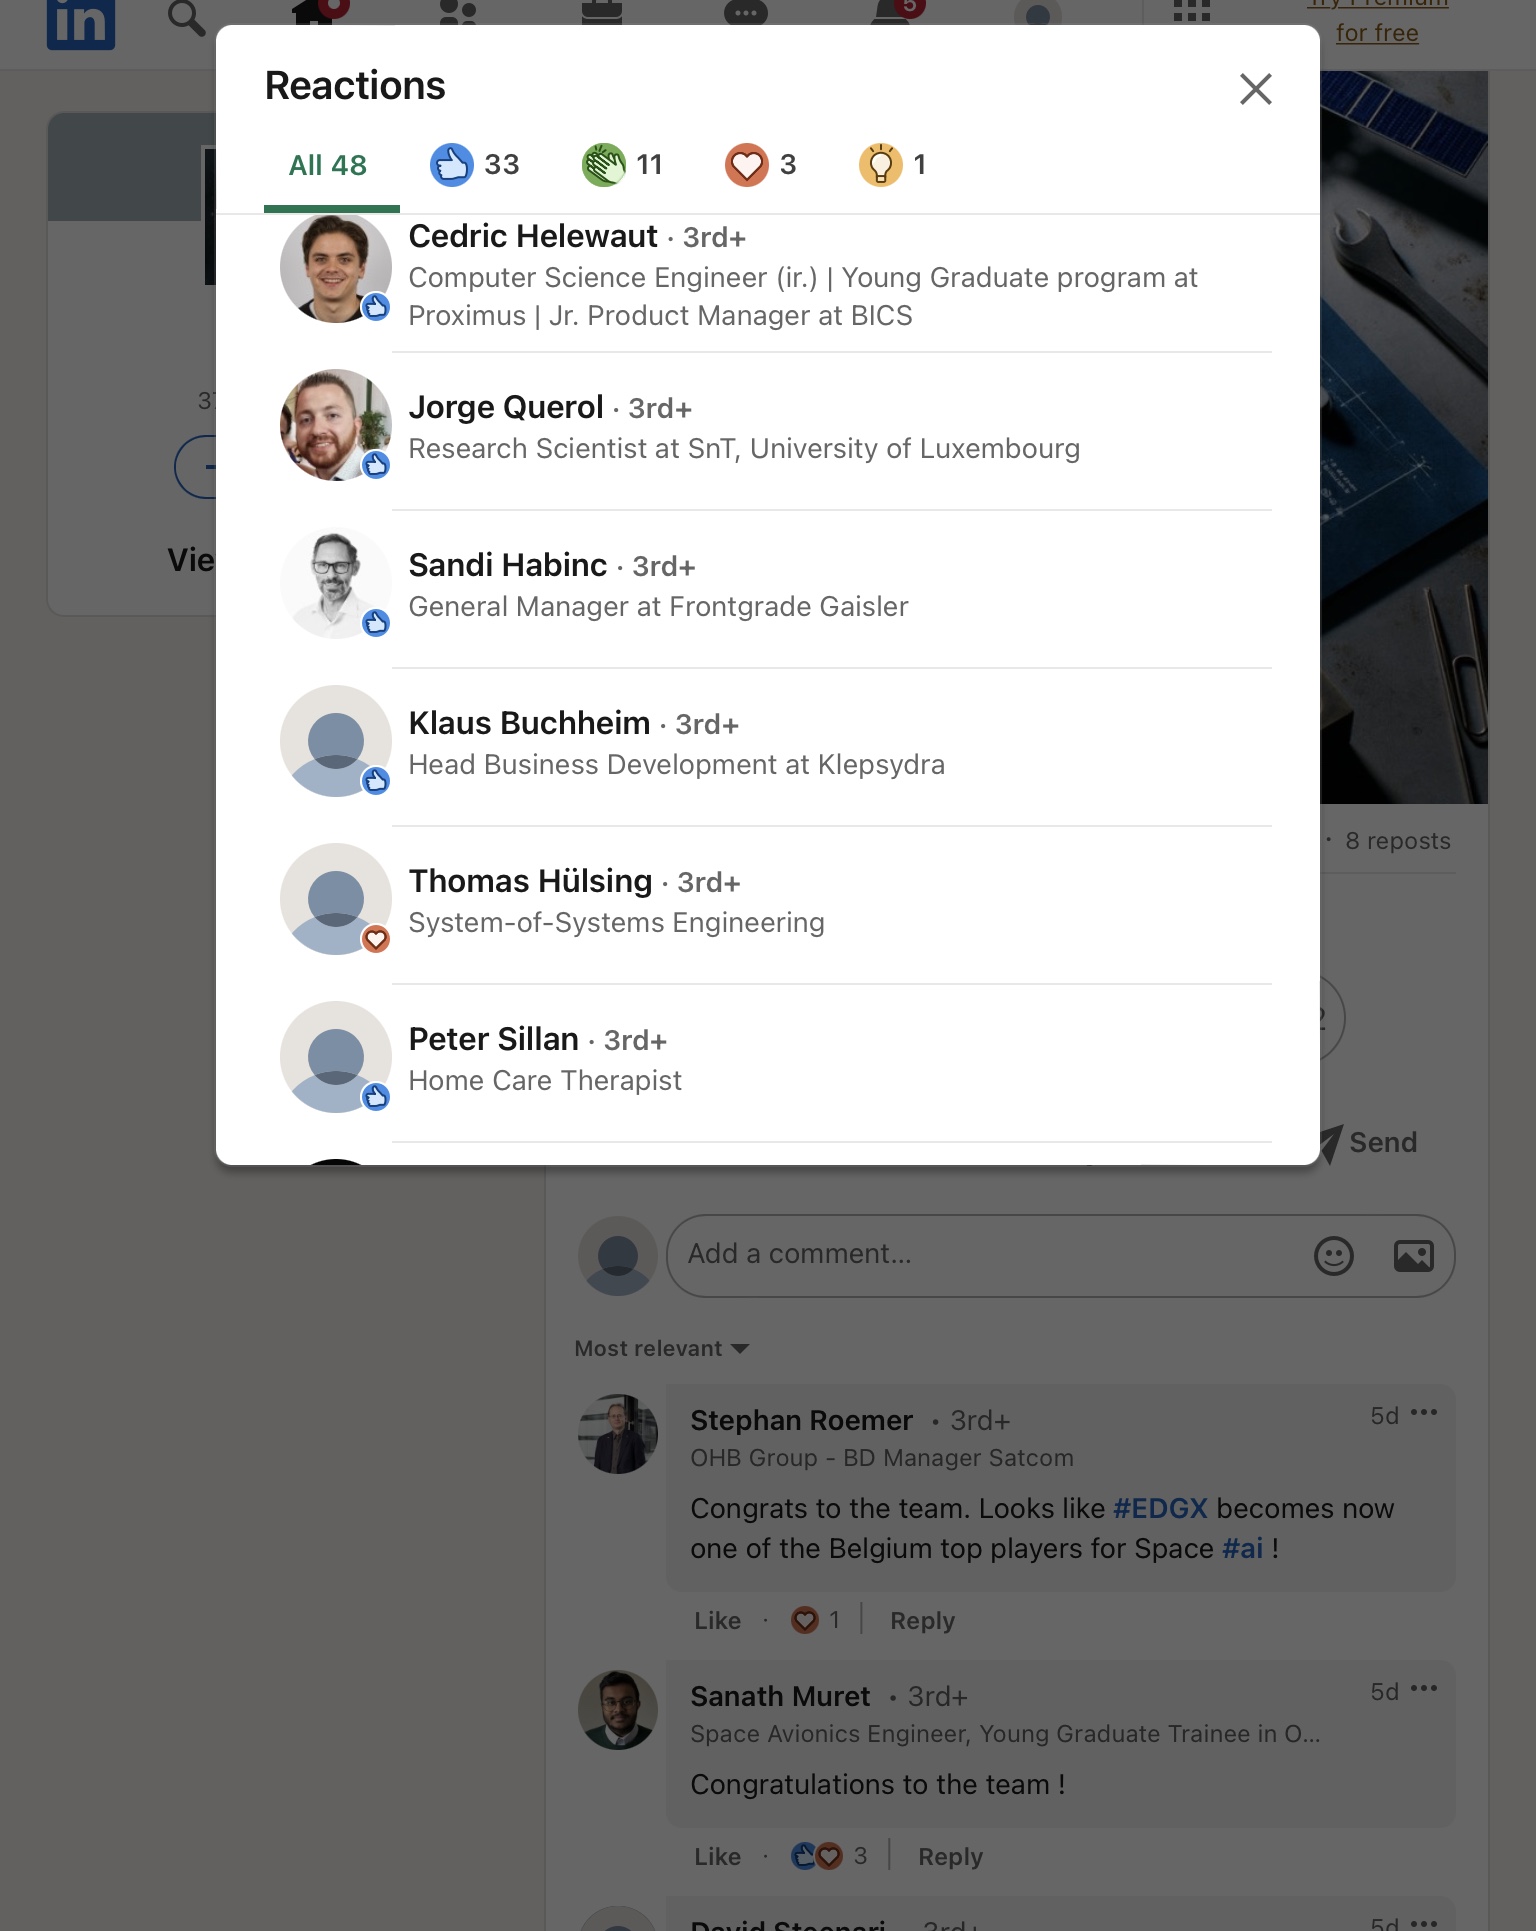View Thomas Hülsing's profile
Screen dimensions: 1536x1931
coord(530,882)
